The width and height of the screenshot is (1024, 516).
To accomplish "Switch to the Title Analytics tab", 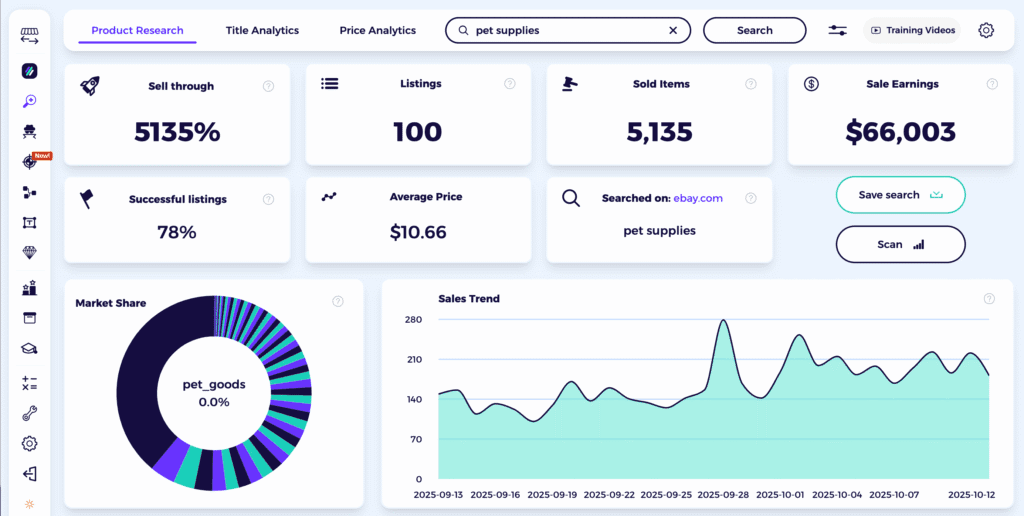I will pos(262,31).
